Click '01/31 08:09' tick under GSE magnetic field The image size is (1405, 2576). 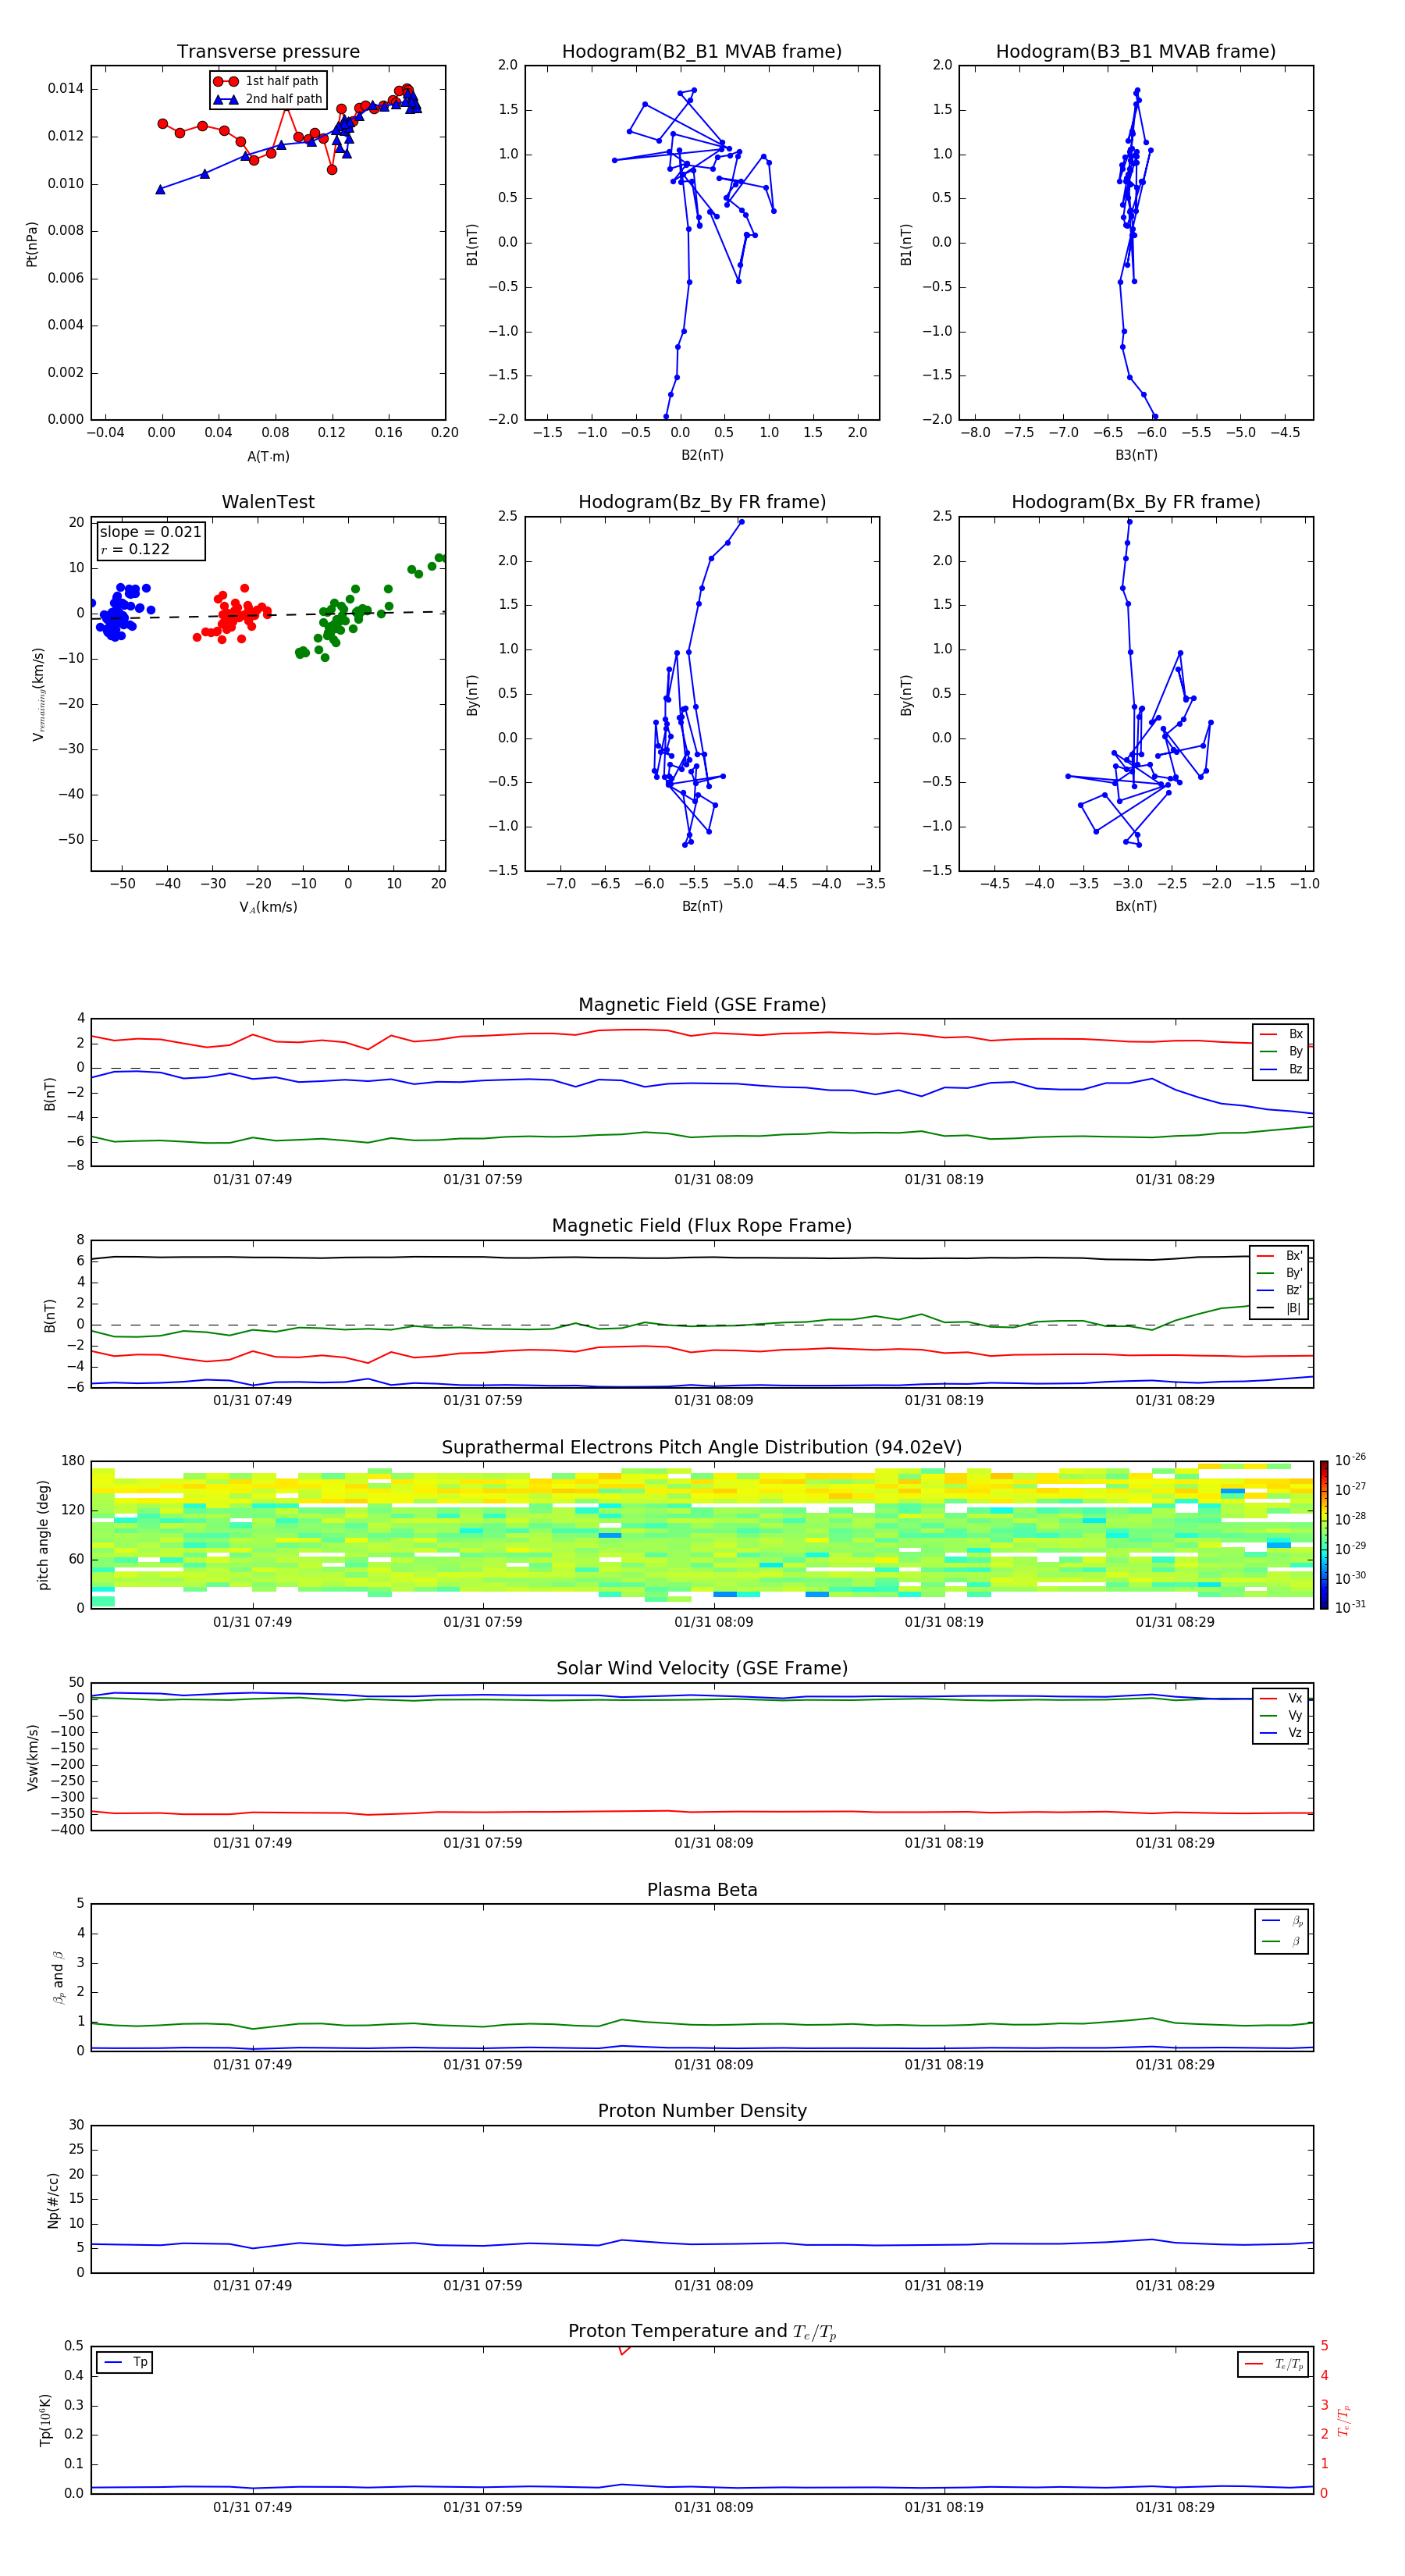point(714,1180)
